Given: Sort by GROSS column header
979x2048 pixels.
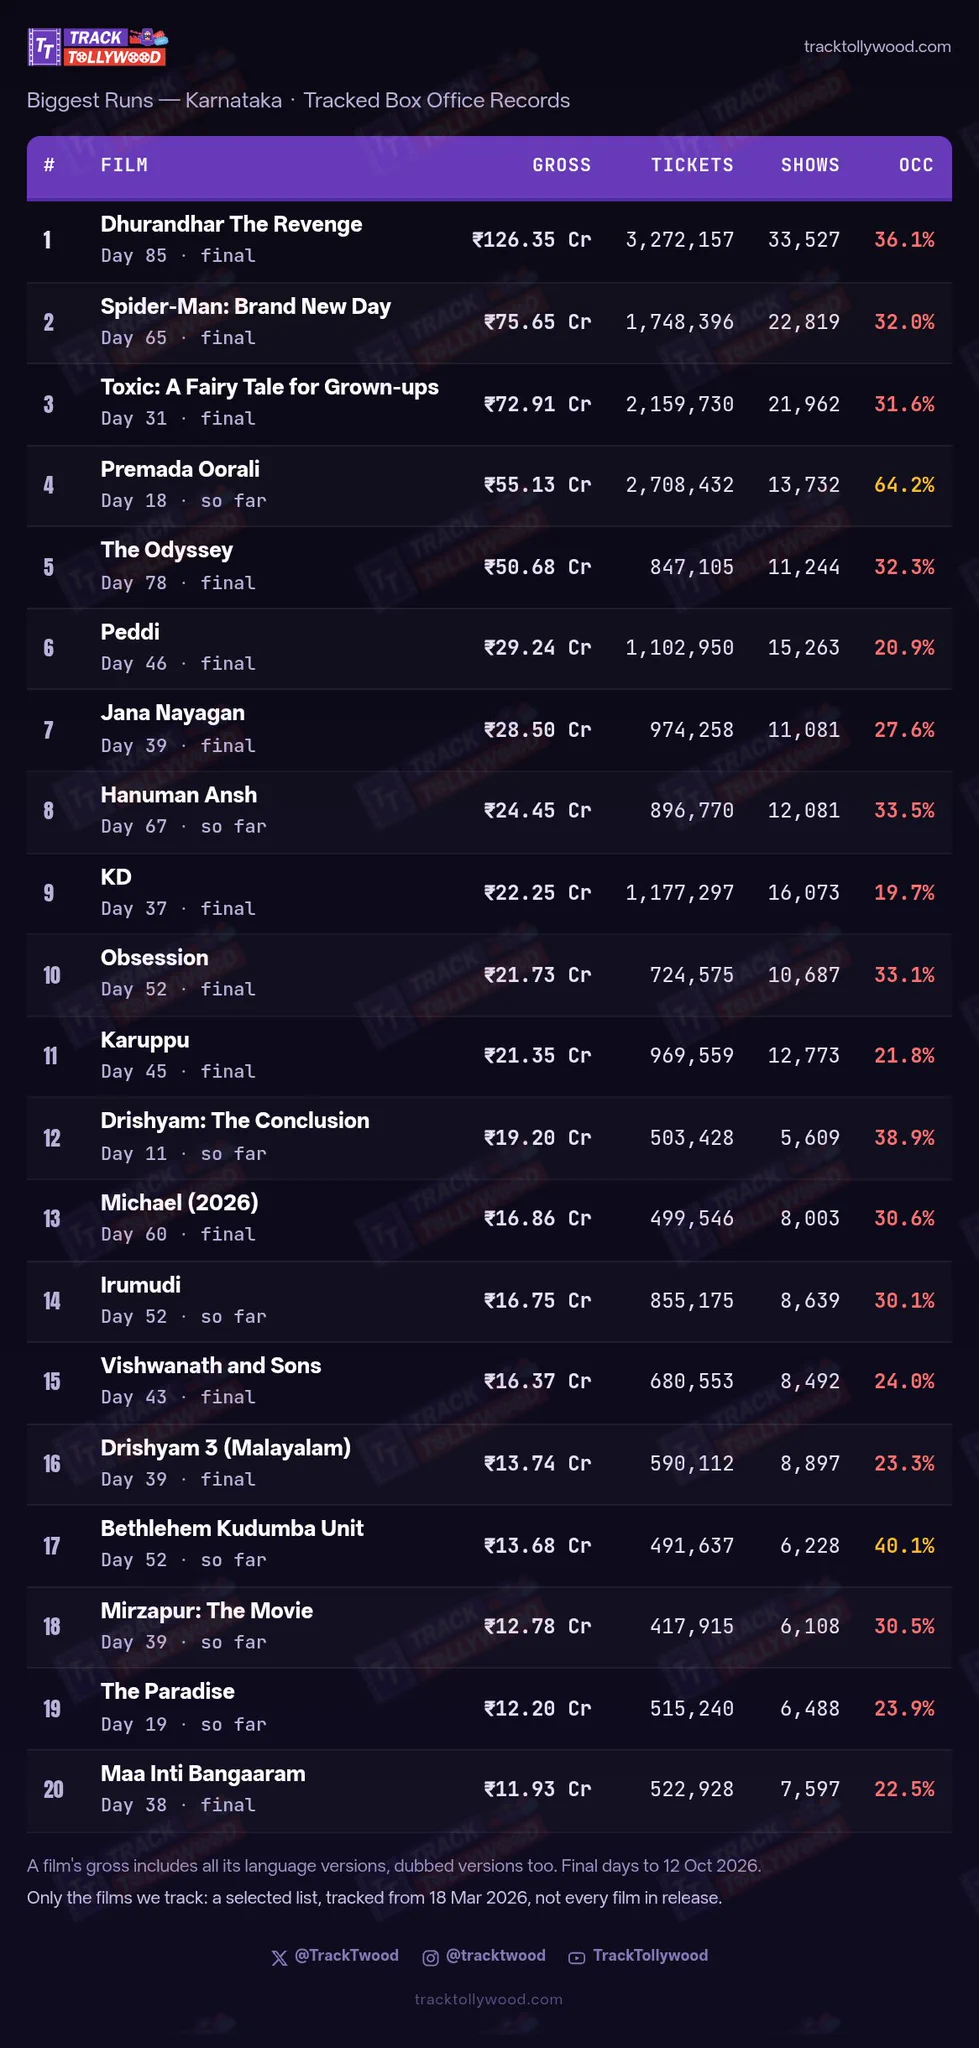Looking at the screenshot, I should pyautogui.click(x=562, y=165).
